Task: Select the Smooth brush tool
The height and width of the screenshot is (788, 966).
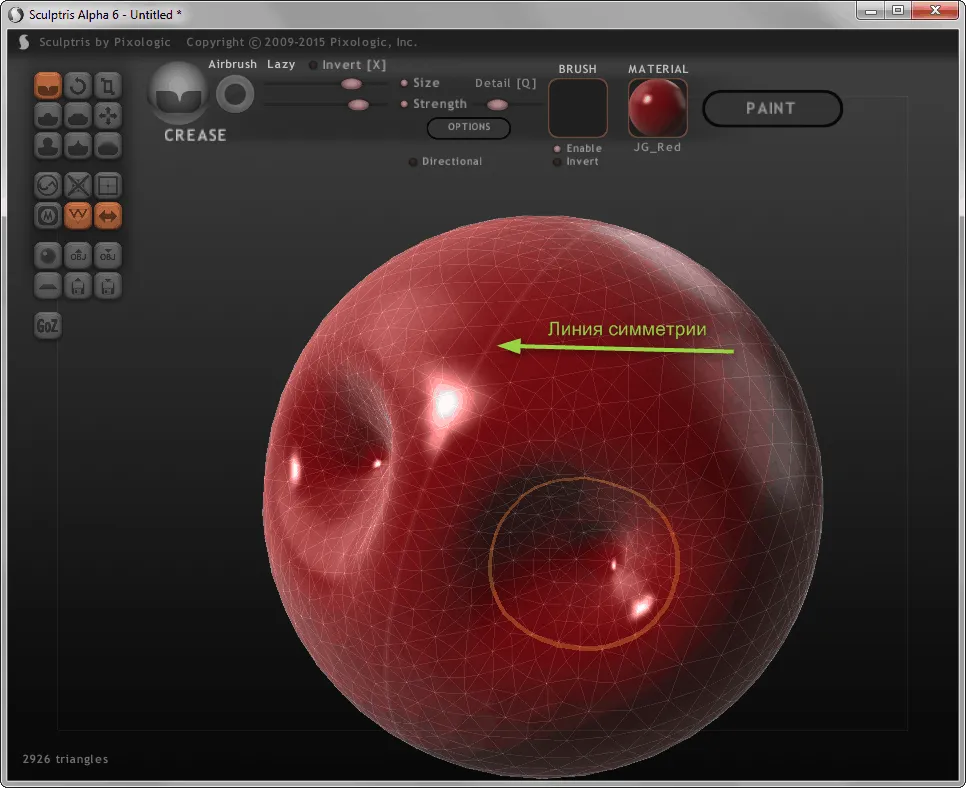Action: point(108,146)
